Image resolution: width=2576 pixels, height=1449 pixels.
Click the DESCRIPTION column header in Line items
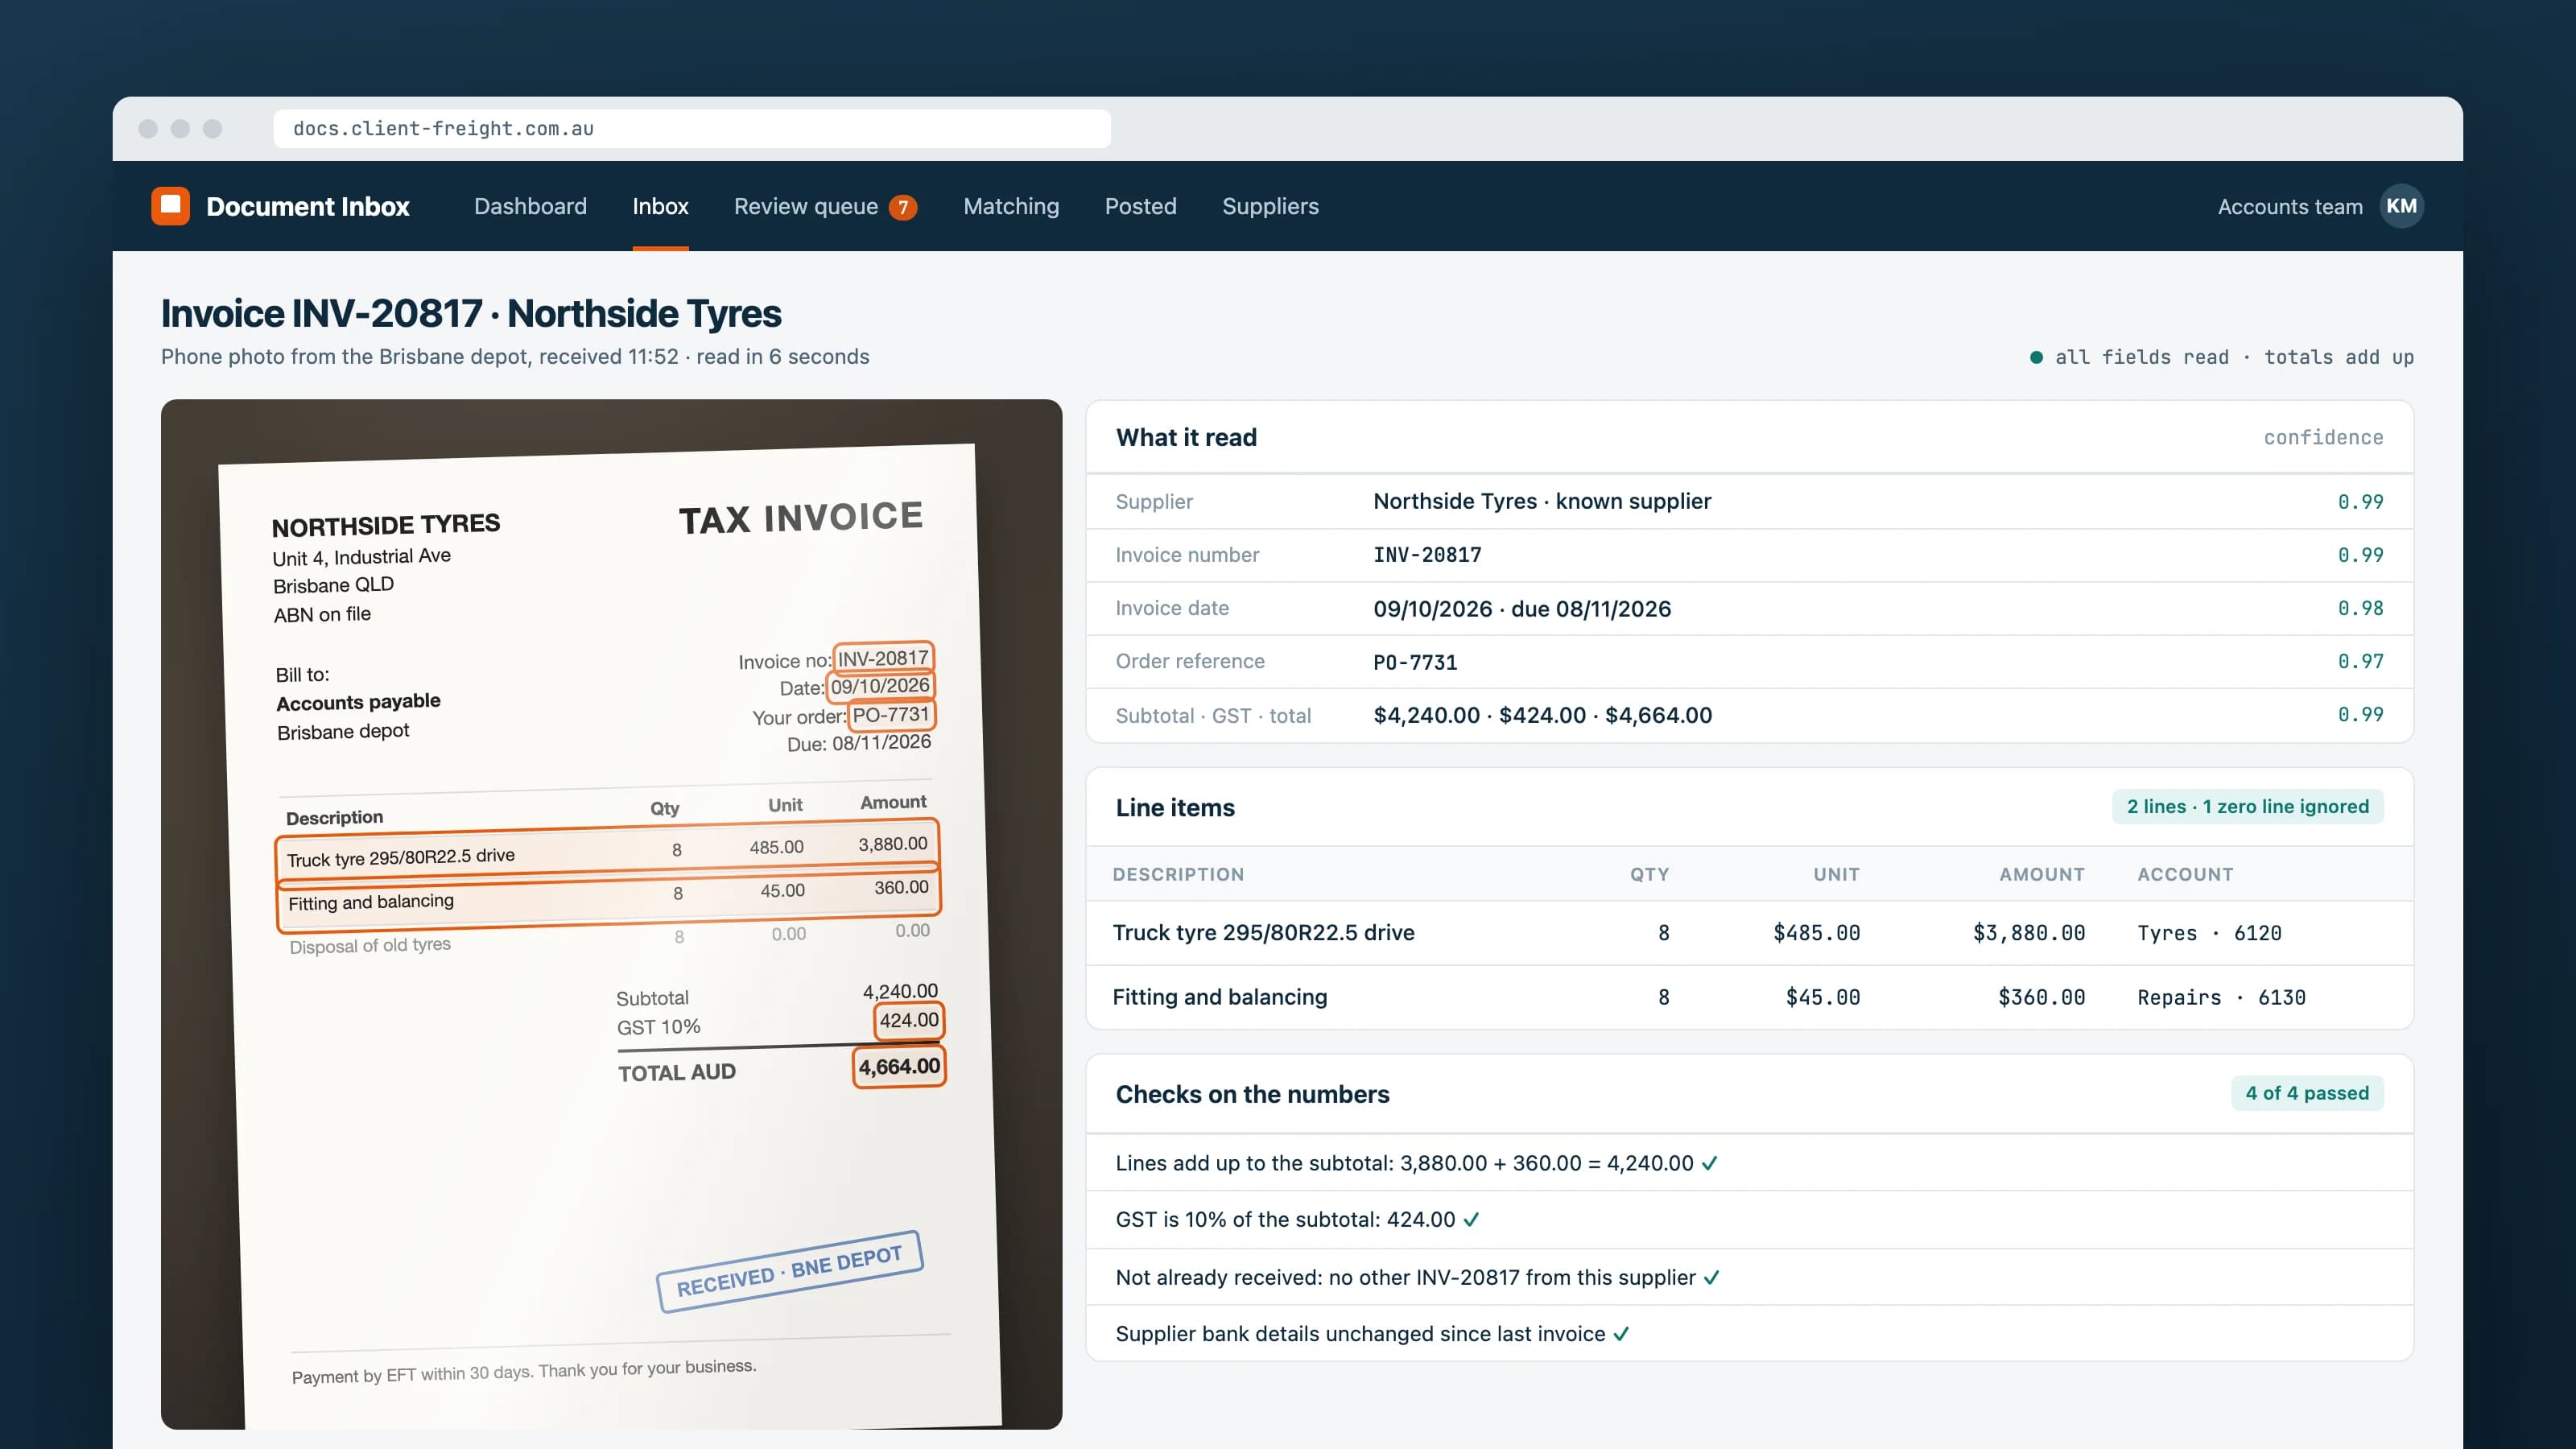pos(1178,874)
